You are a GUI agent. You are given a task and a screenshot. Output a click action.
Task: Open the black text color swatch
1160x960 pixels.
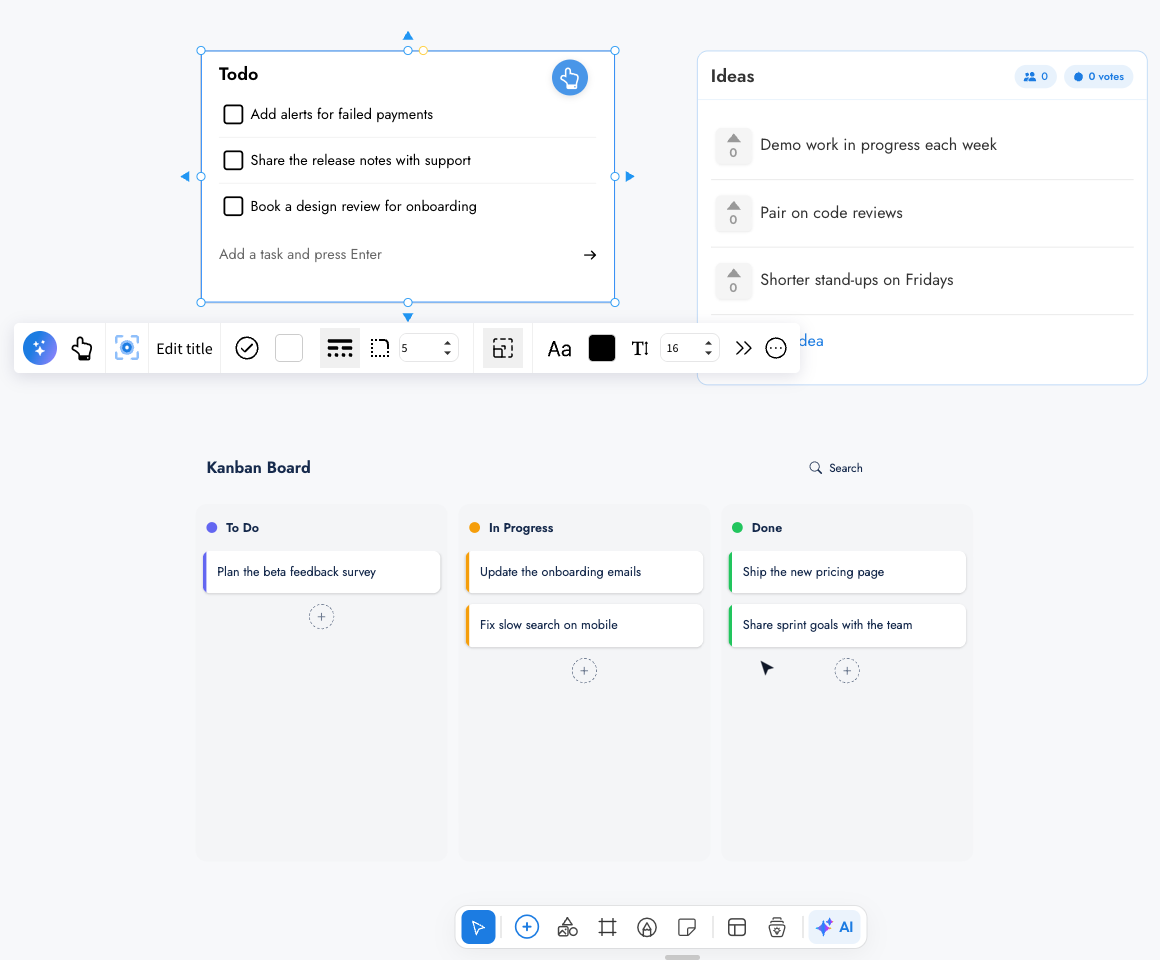pyautogui.click(x=601, y=348)
